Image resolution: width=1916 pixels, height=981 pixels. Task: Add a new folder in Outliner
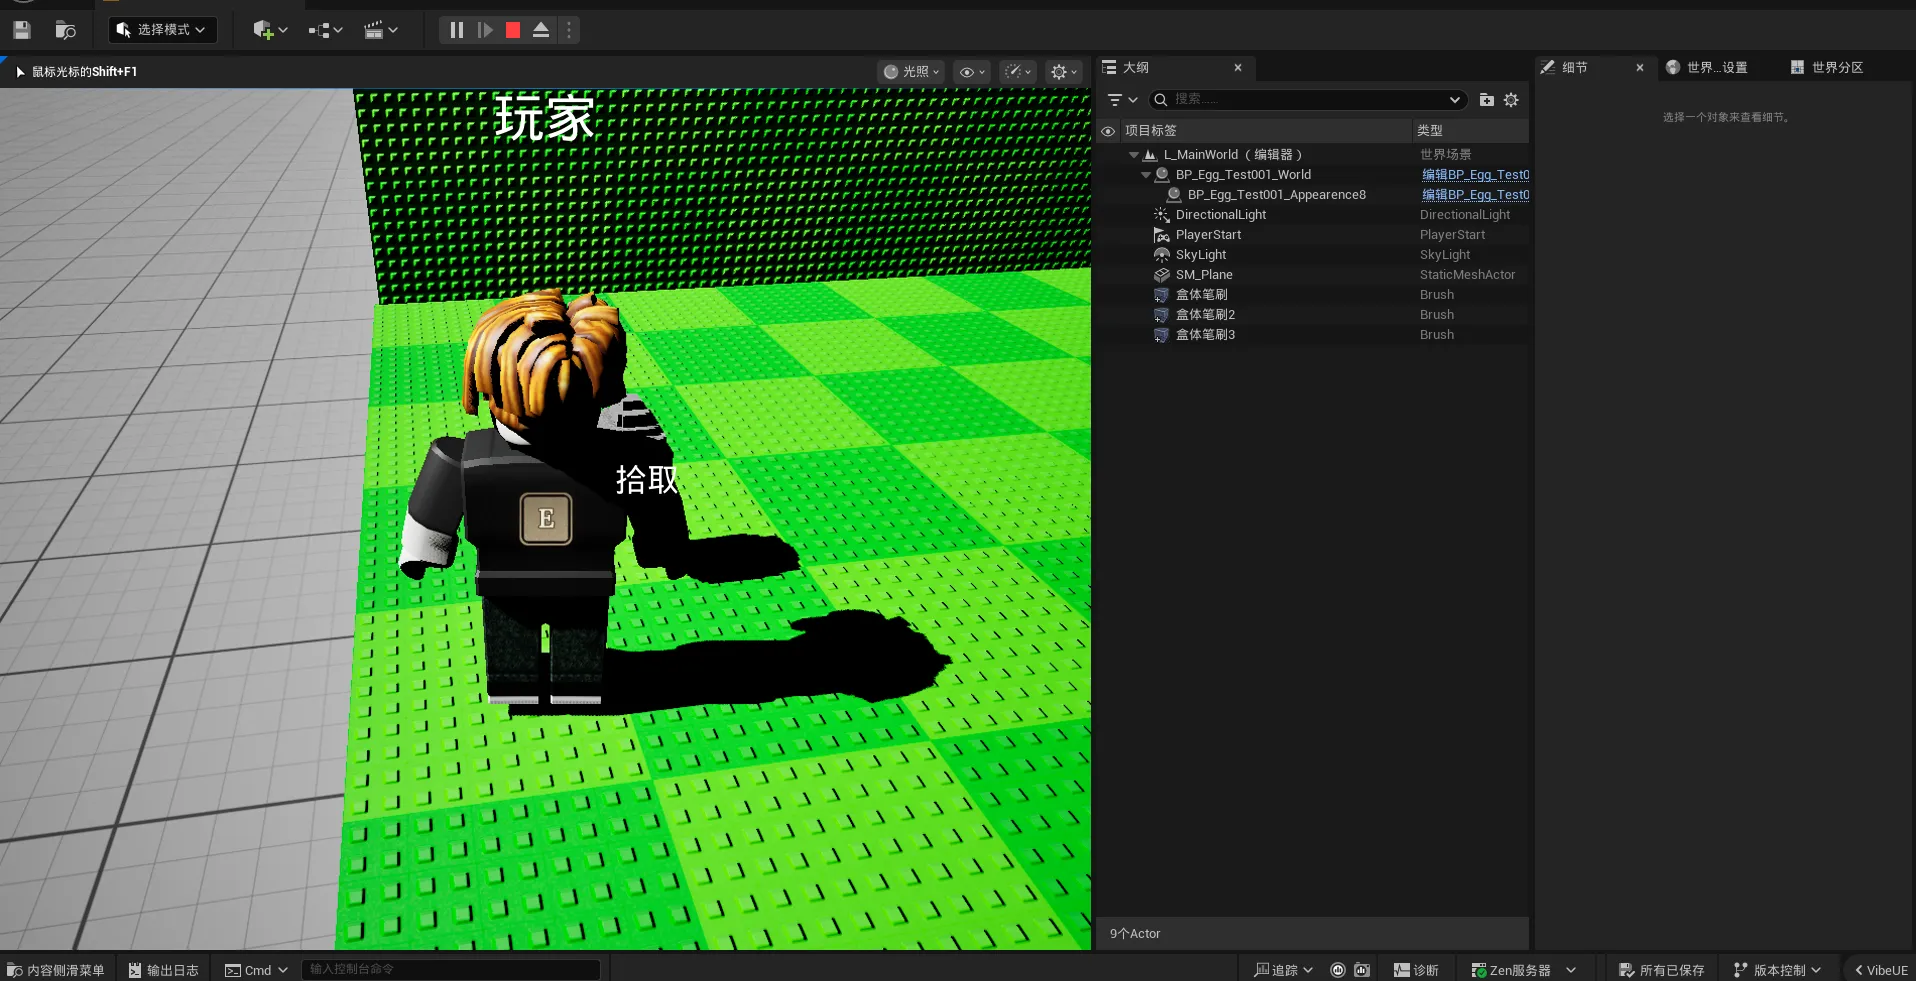1487,100
